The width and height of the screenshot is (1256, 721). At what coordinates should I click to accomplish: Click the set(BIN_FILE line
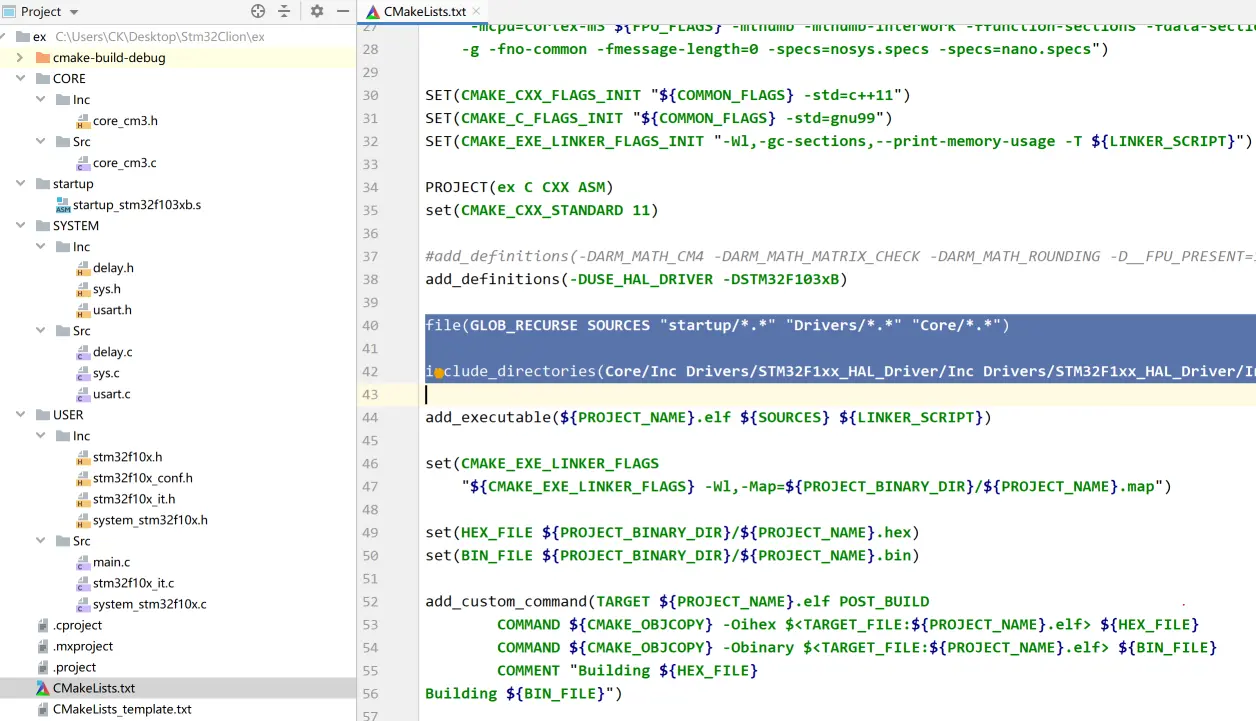[x=672, y=555]
